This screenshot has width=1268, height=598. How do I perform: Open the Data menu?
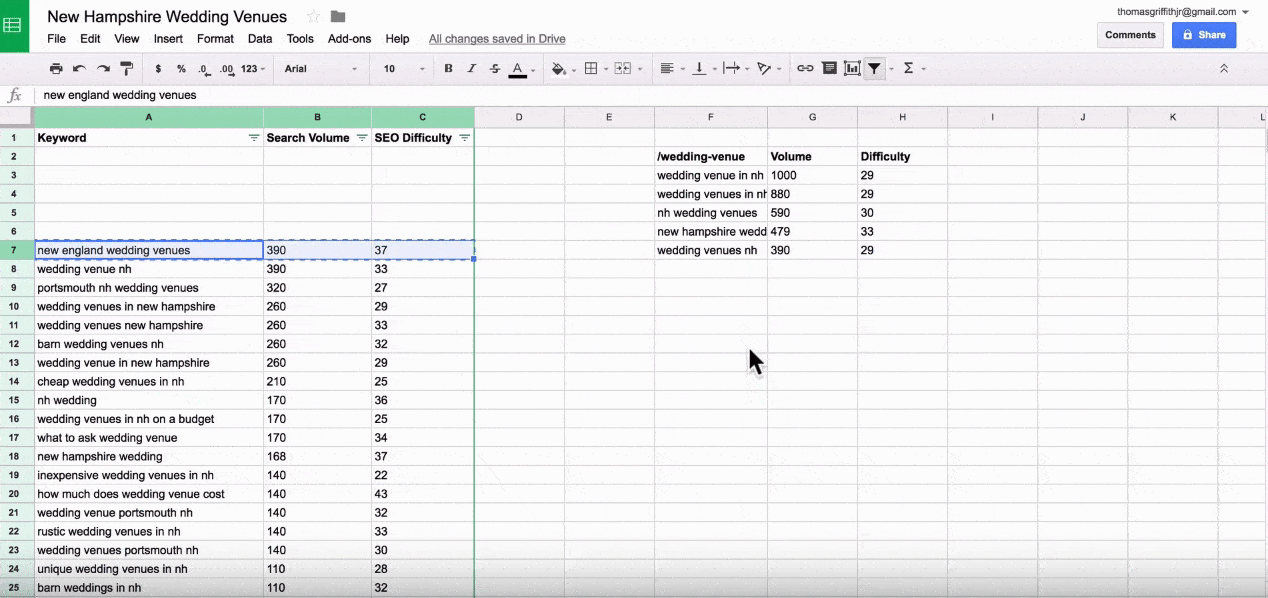tap(260, 39)
